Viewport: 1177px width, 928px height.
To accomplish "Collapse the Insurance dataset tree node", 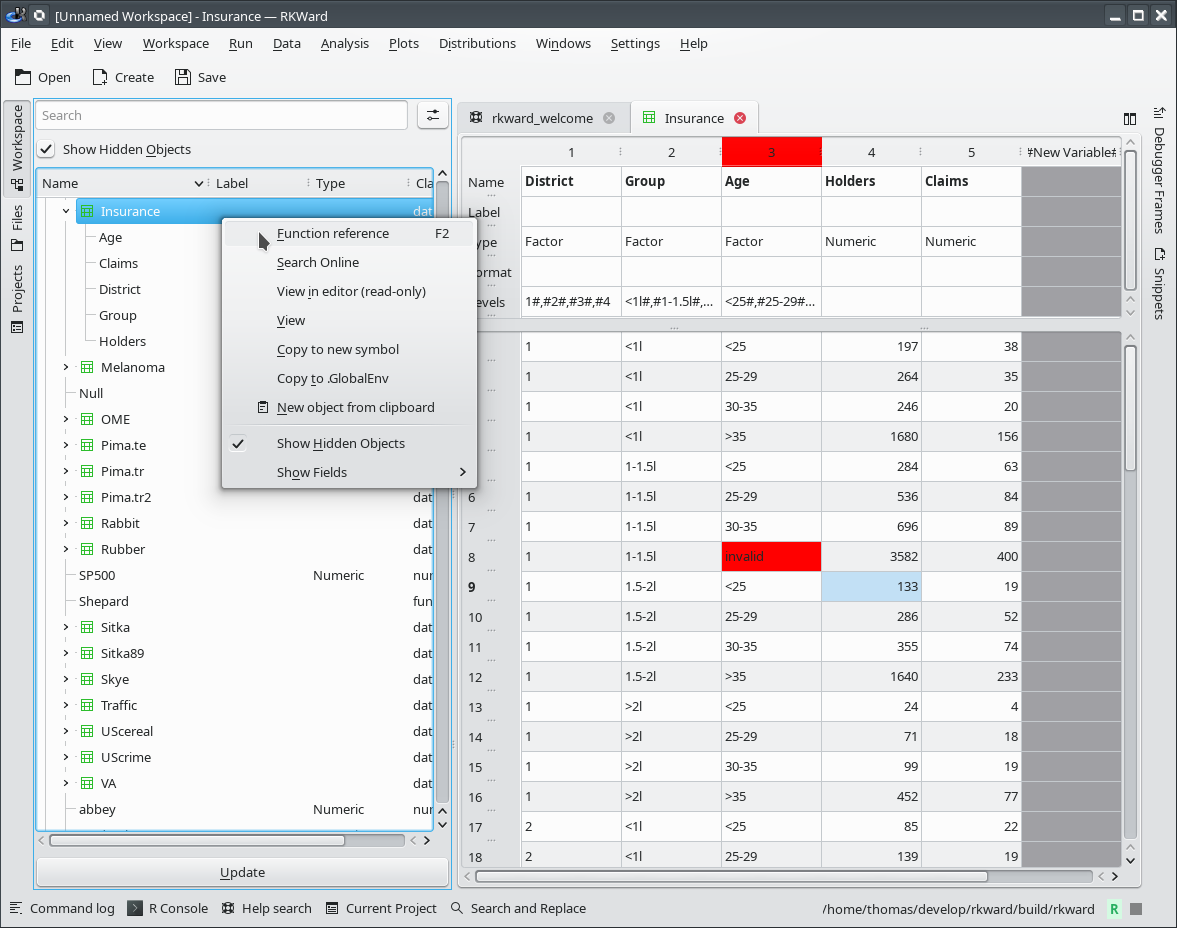I will point(66,211).
